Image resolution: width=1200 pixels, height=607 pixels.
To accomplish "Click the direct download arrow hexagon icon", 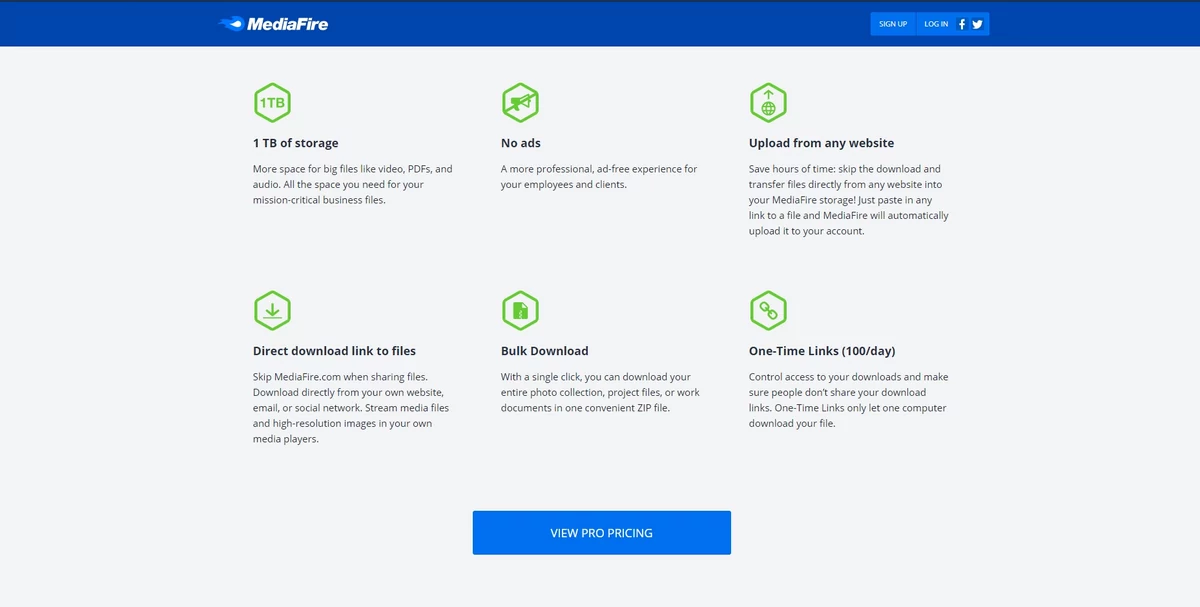I will 272,310.
